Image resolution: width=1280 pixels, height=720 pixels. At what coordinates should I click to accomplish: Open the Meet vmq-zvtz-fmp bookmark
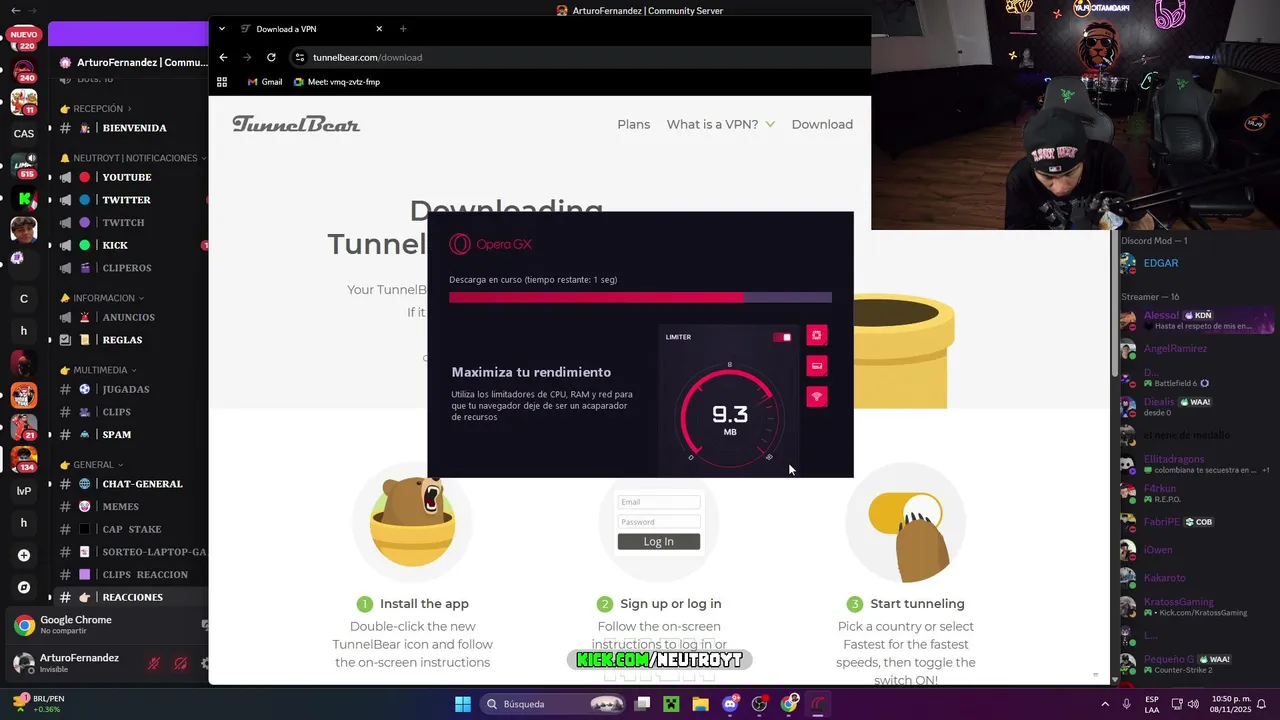pyautogui.click(x=337, y=82)
